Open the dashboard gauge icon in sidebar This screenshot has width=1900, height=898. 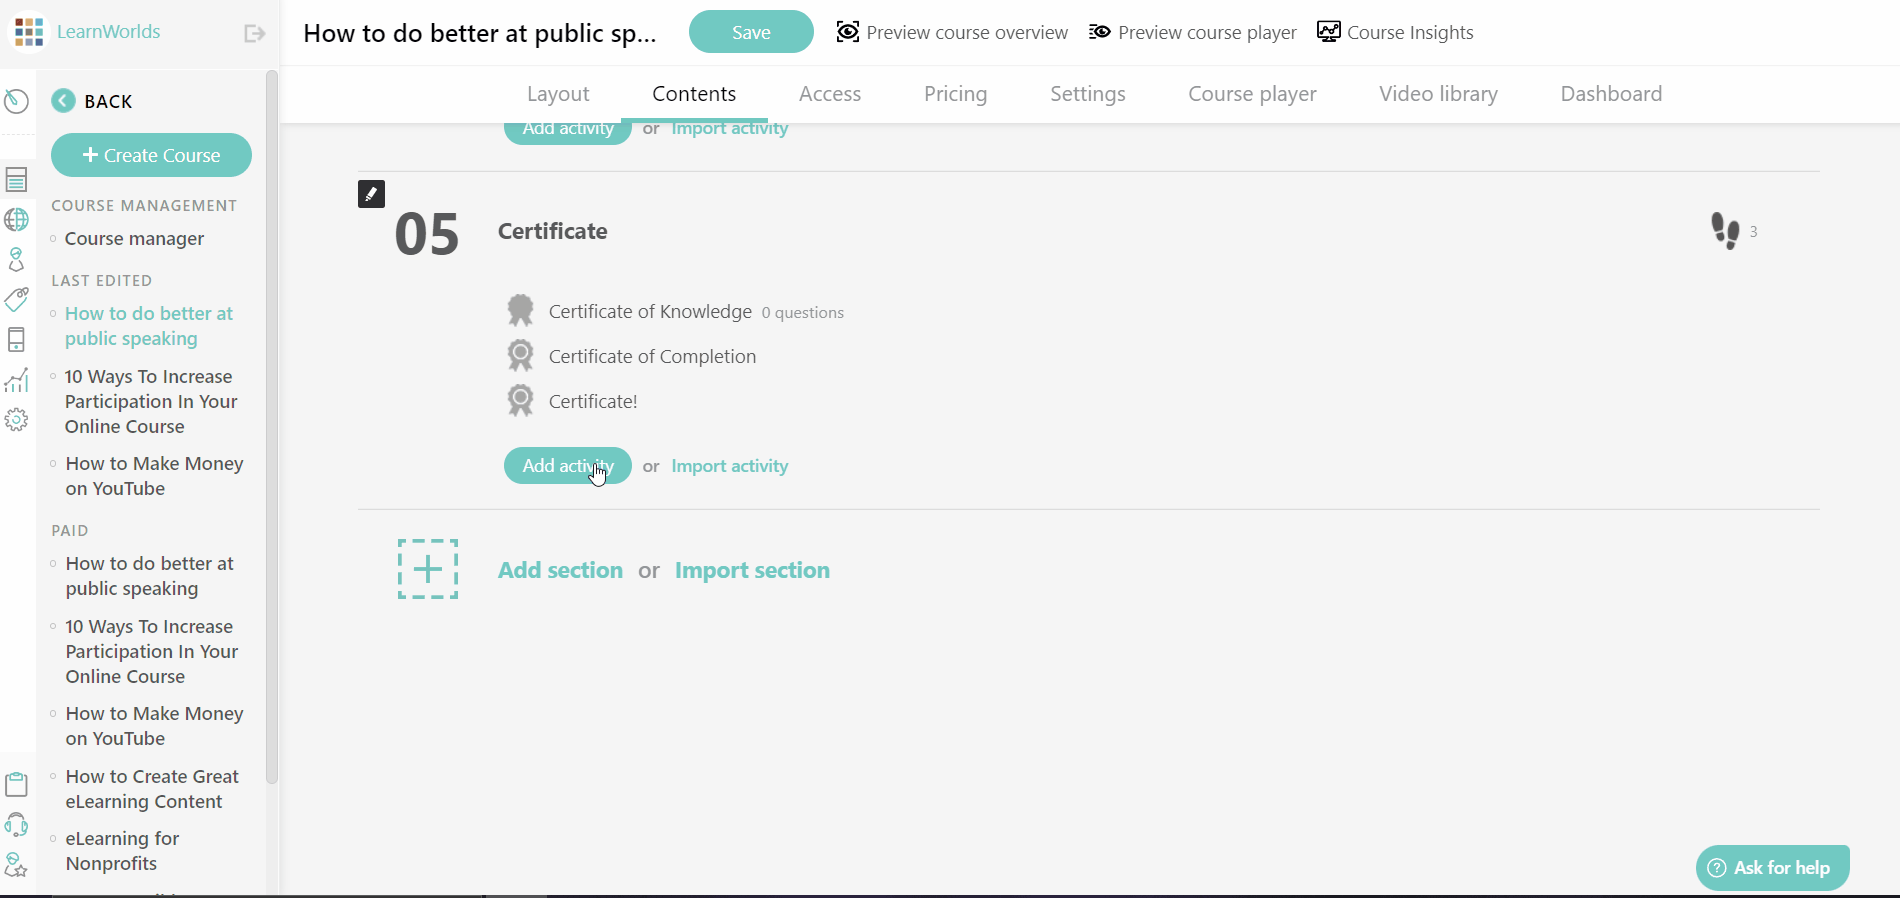[17, 101]
